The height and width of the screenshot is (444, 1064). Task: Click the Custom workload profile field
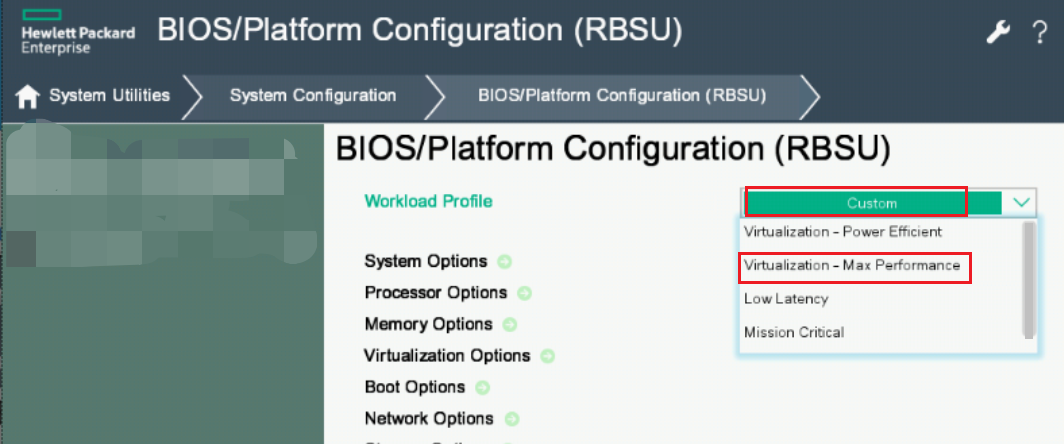(872, 203)
